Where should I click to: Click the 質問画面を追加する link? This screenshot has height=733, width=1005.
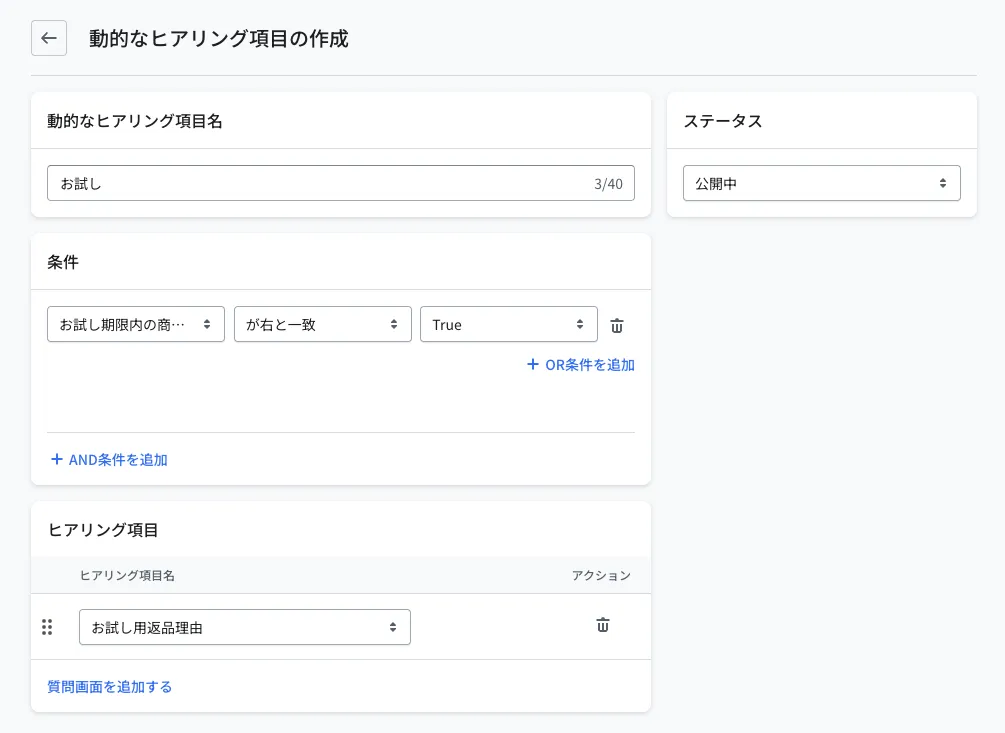110,687
